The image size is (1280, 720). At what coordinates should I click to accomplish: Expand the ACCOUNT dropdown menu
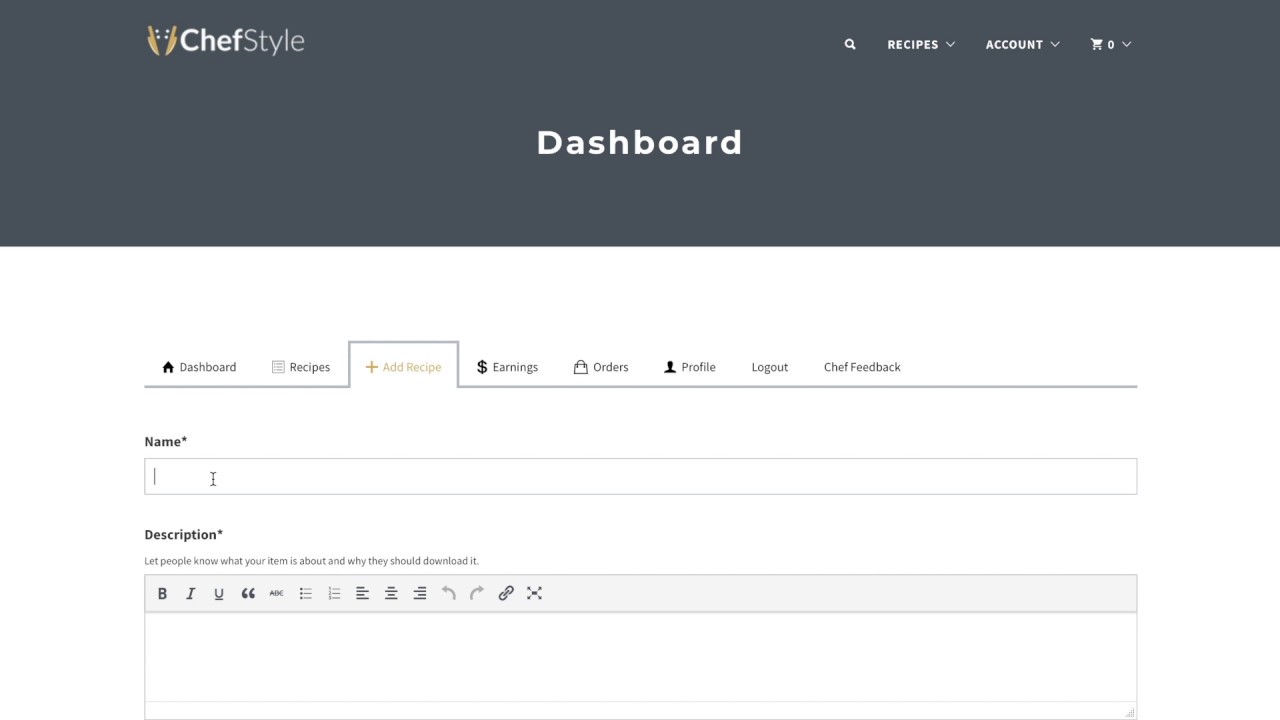click(1022, 44)
